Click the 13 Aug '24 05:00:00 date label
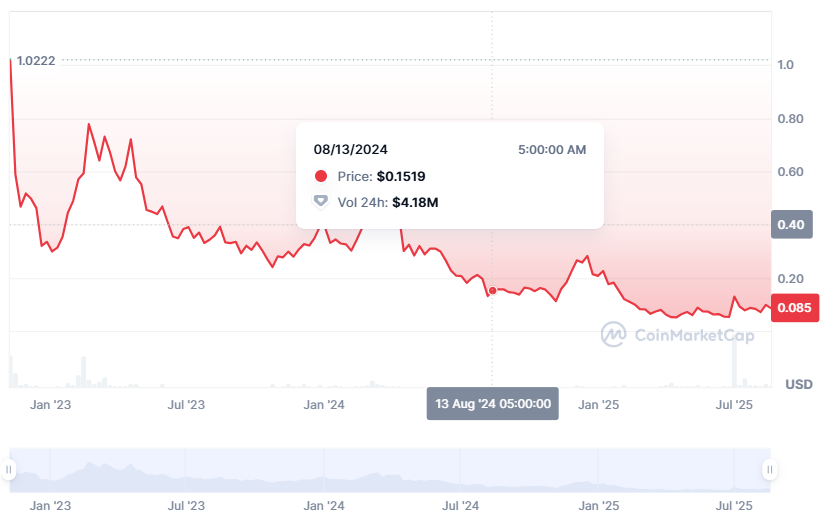 (492, 404)
